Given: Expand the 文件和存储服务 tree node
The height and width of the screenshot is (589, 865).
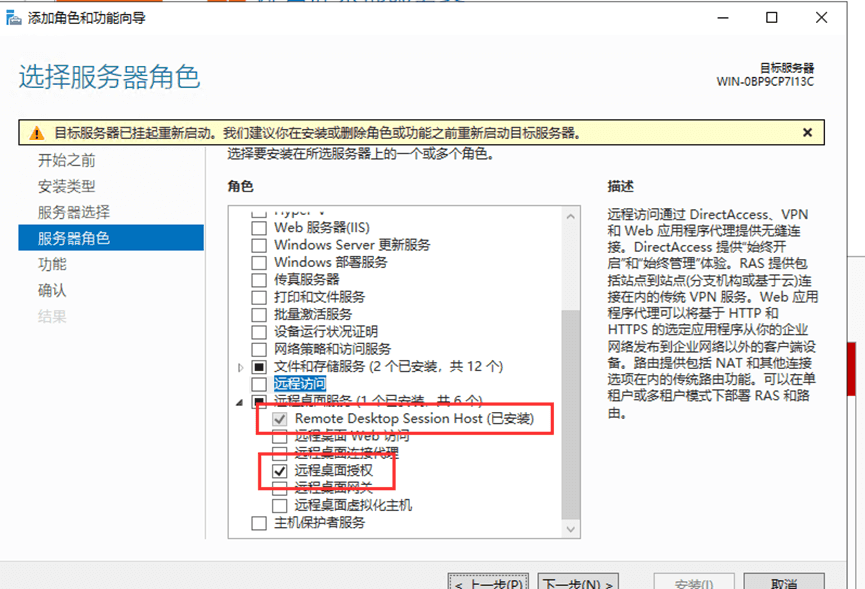Looking at the screenshot, I should (x=240, y=367).
